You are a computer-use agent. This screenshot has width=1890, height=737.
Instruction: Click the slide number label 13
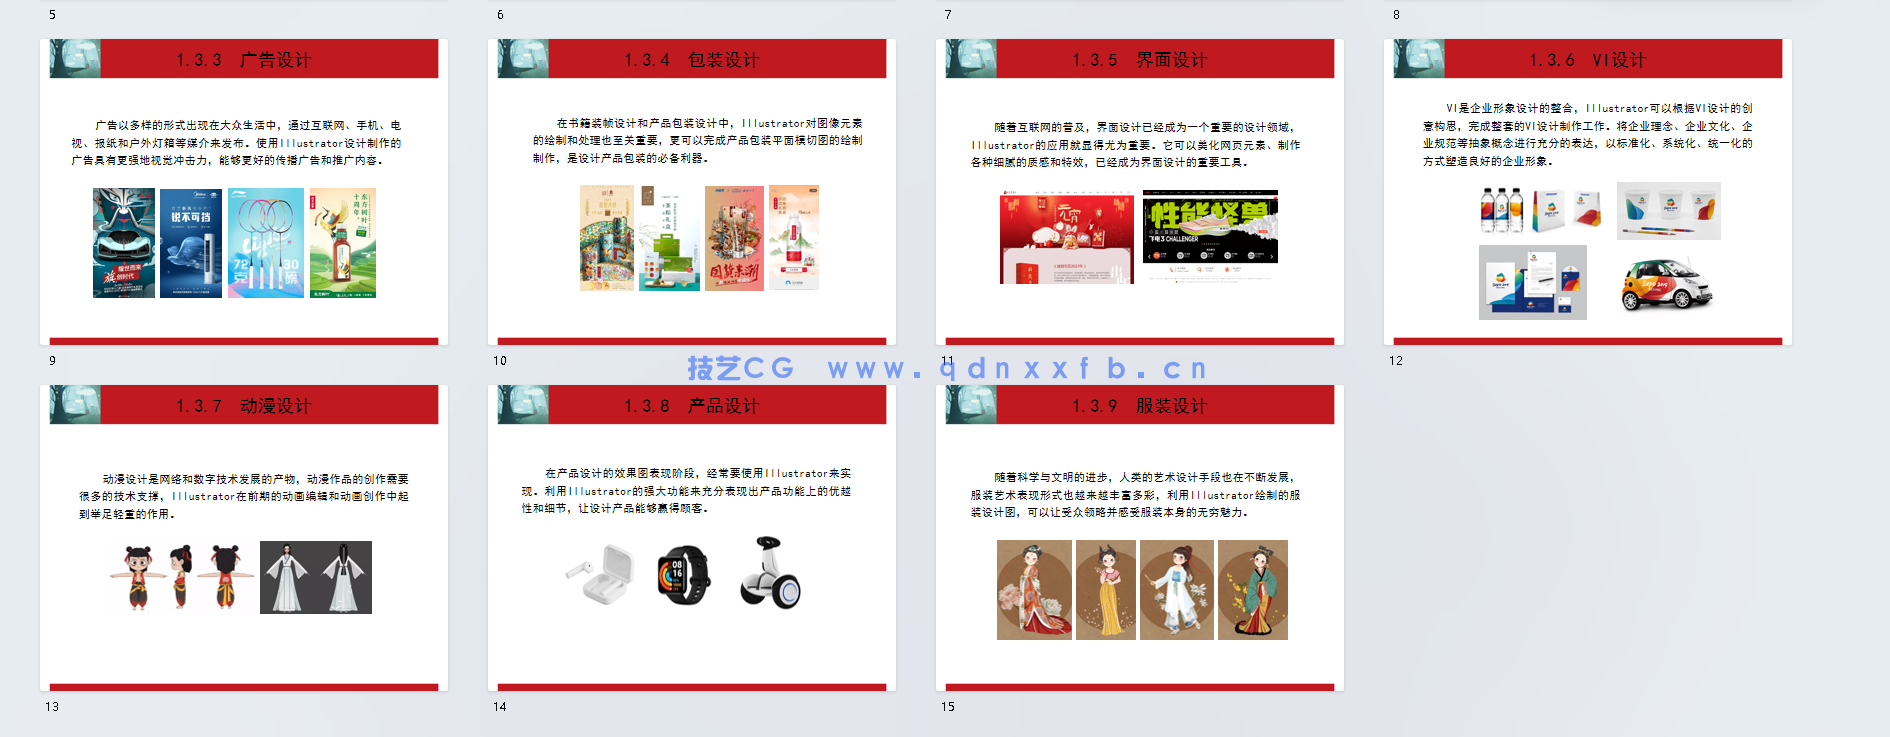pos(52,707)
